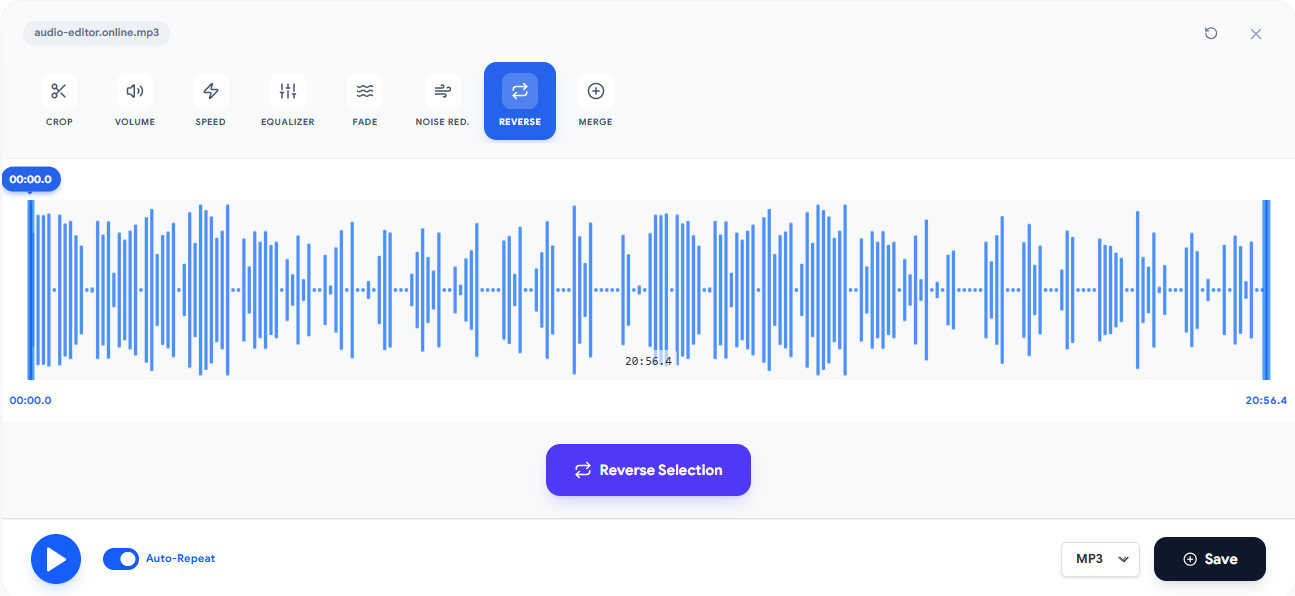Toggle the Auto-Repeat switch
This screenshot has height=596, width=1295.
(x=121, y=559)
